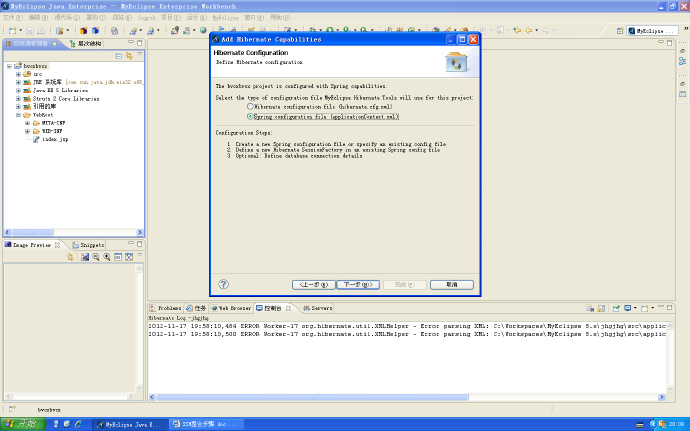The image size is (690, 431).
Task: Click the status bar icon beside bvcxbvcx
Action: pos(12,409)
